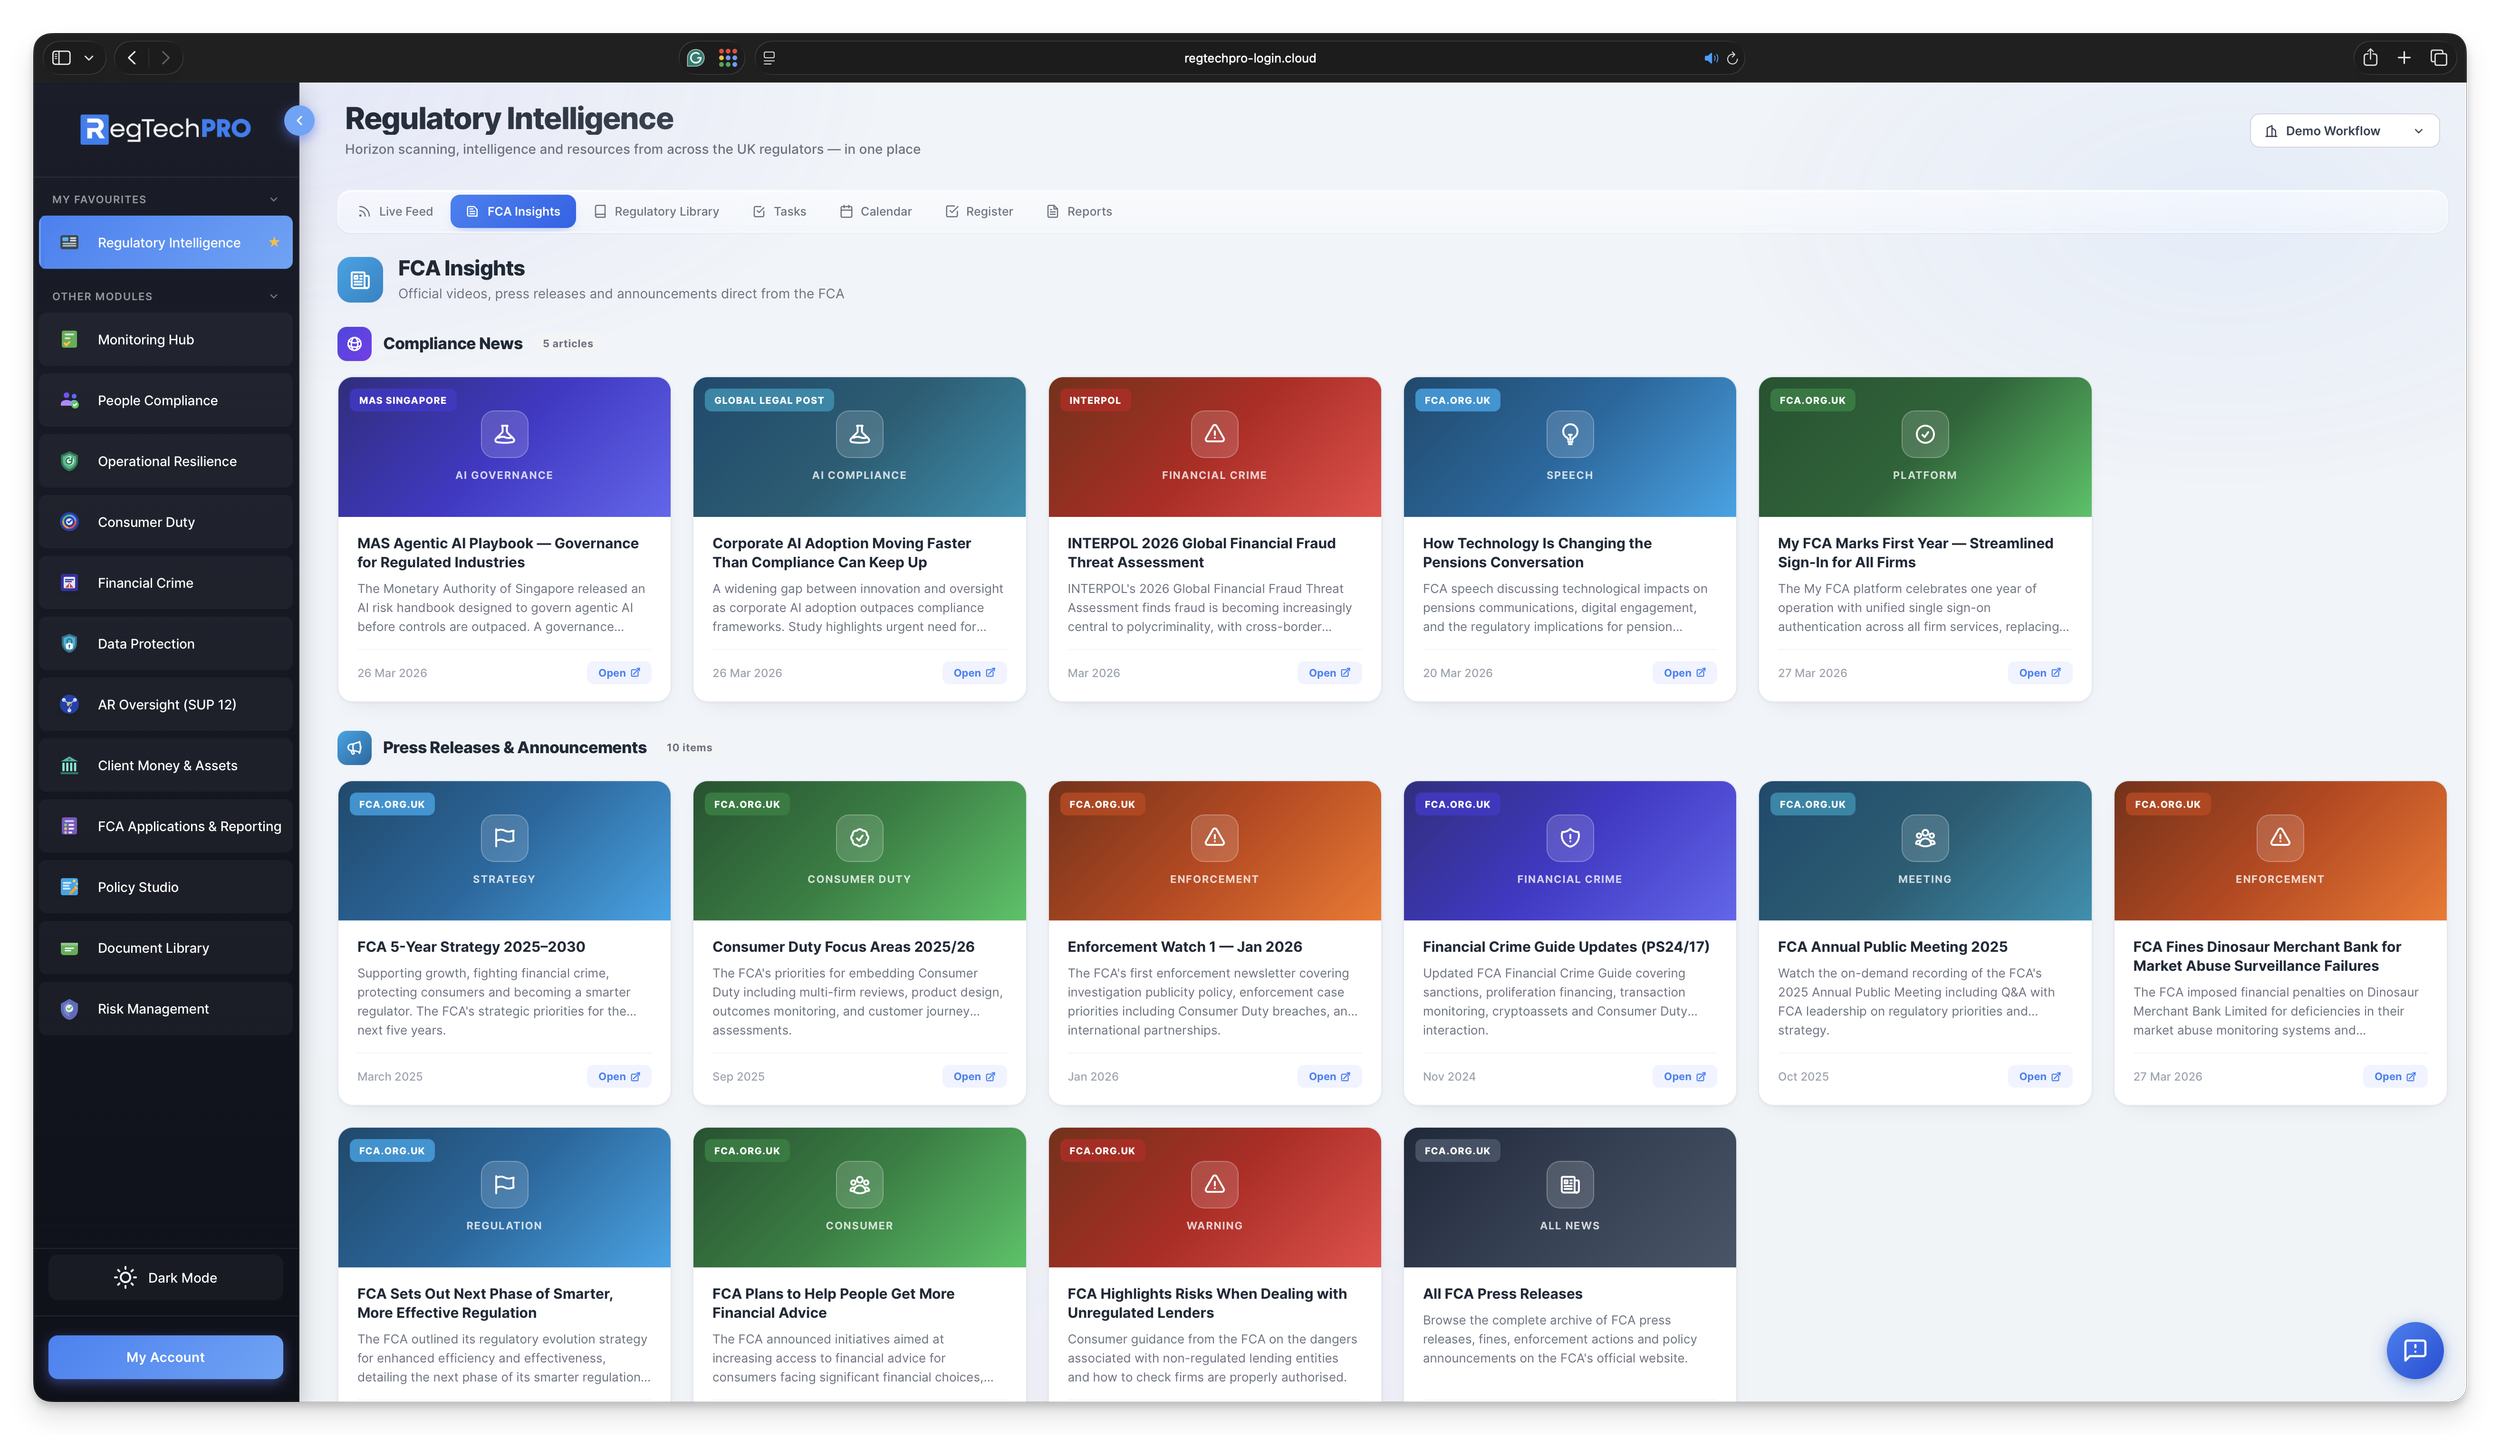Click the Regulation card banner
The height and width of the screenshot is (1435, 2500).
[504, 1198]
